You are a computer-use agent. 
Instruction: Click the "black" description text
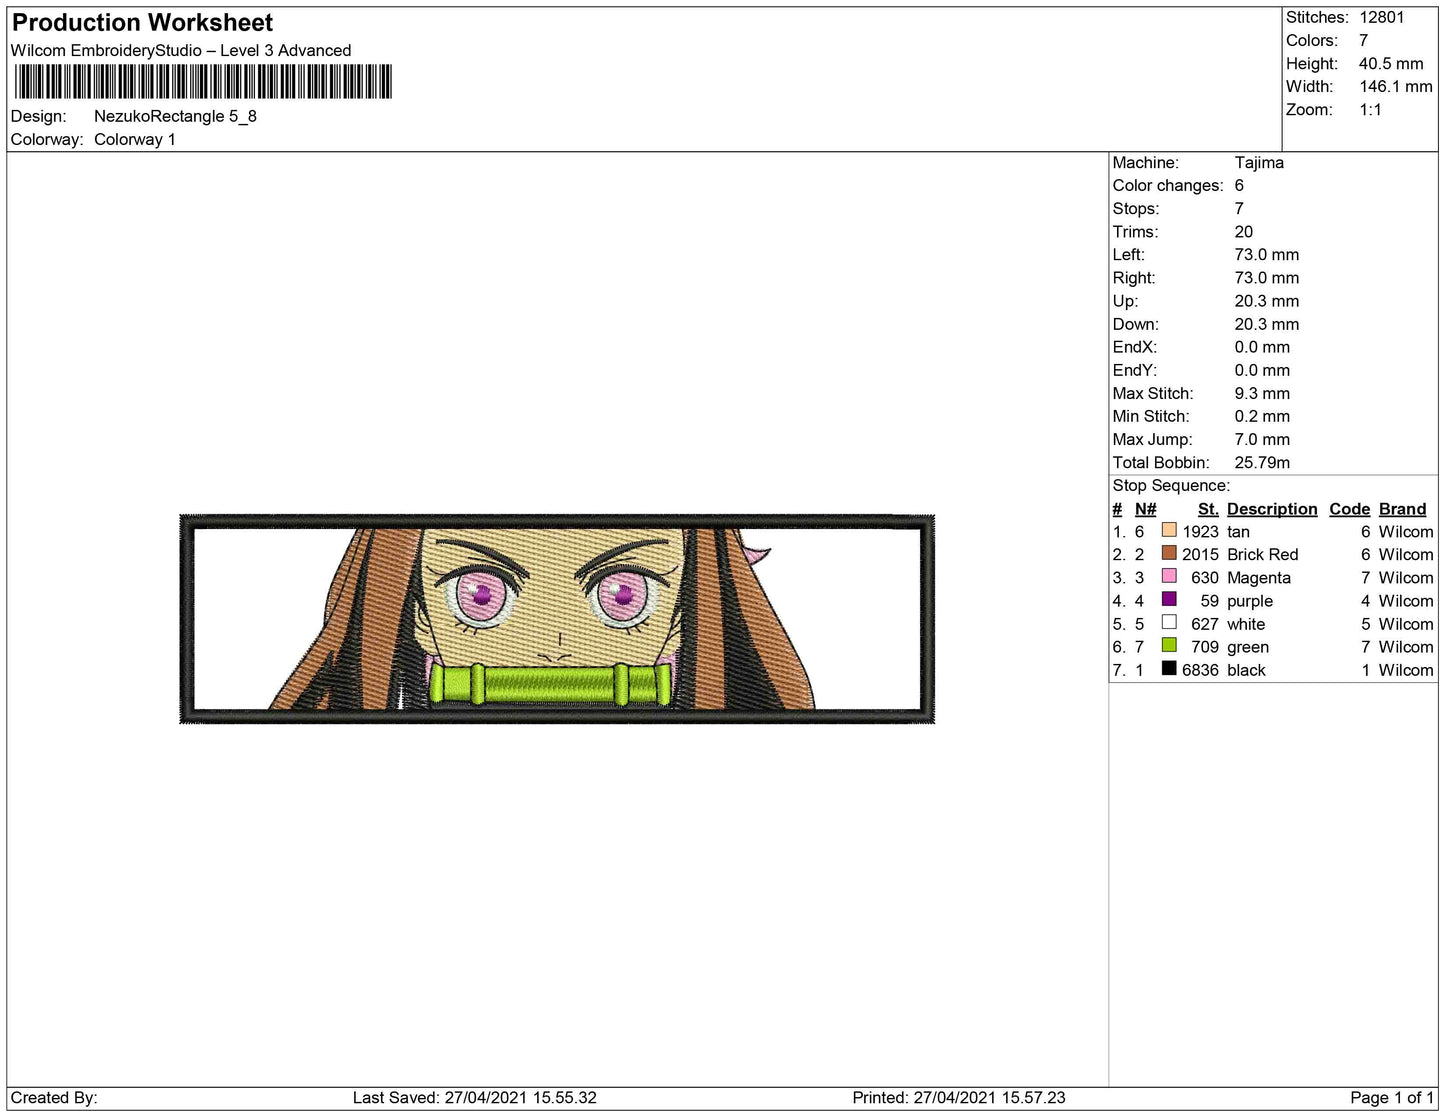pos(1246,670)
